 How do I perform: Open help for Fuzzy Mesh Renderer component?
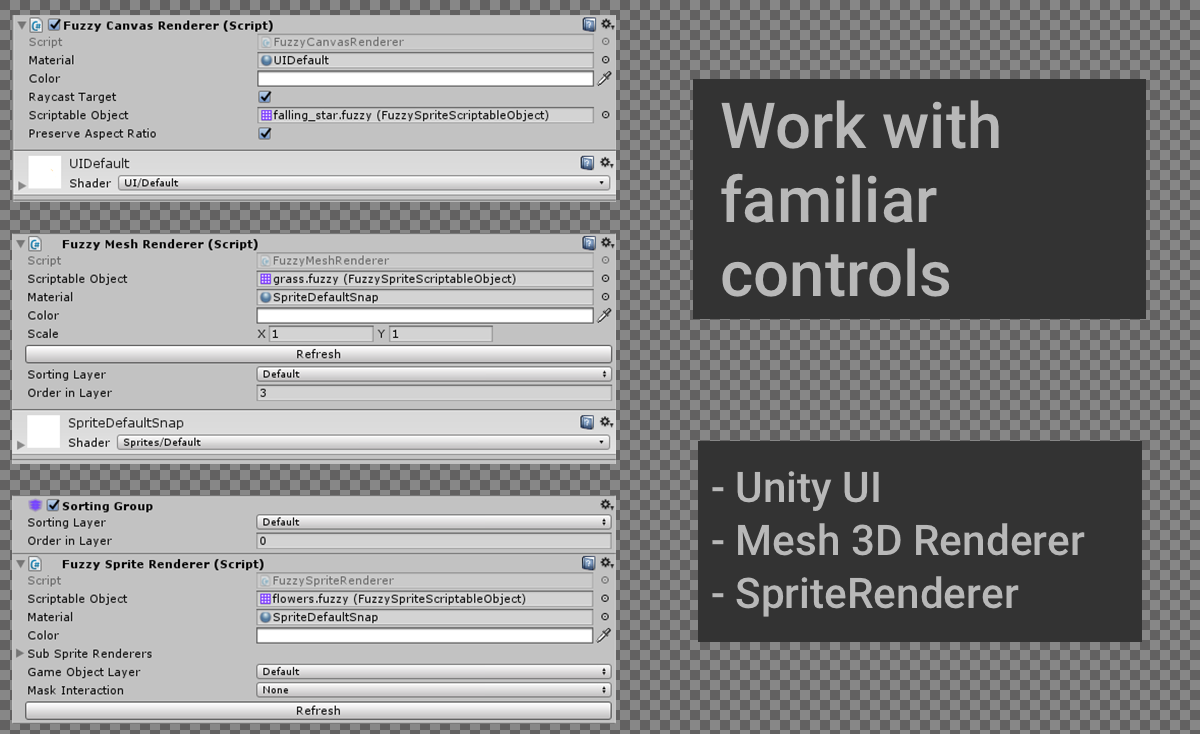click(588, 243)
